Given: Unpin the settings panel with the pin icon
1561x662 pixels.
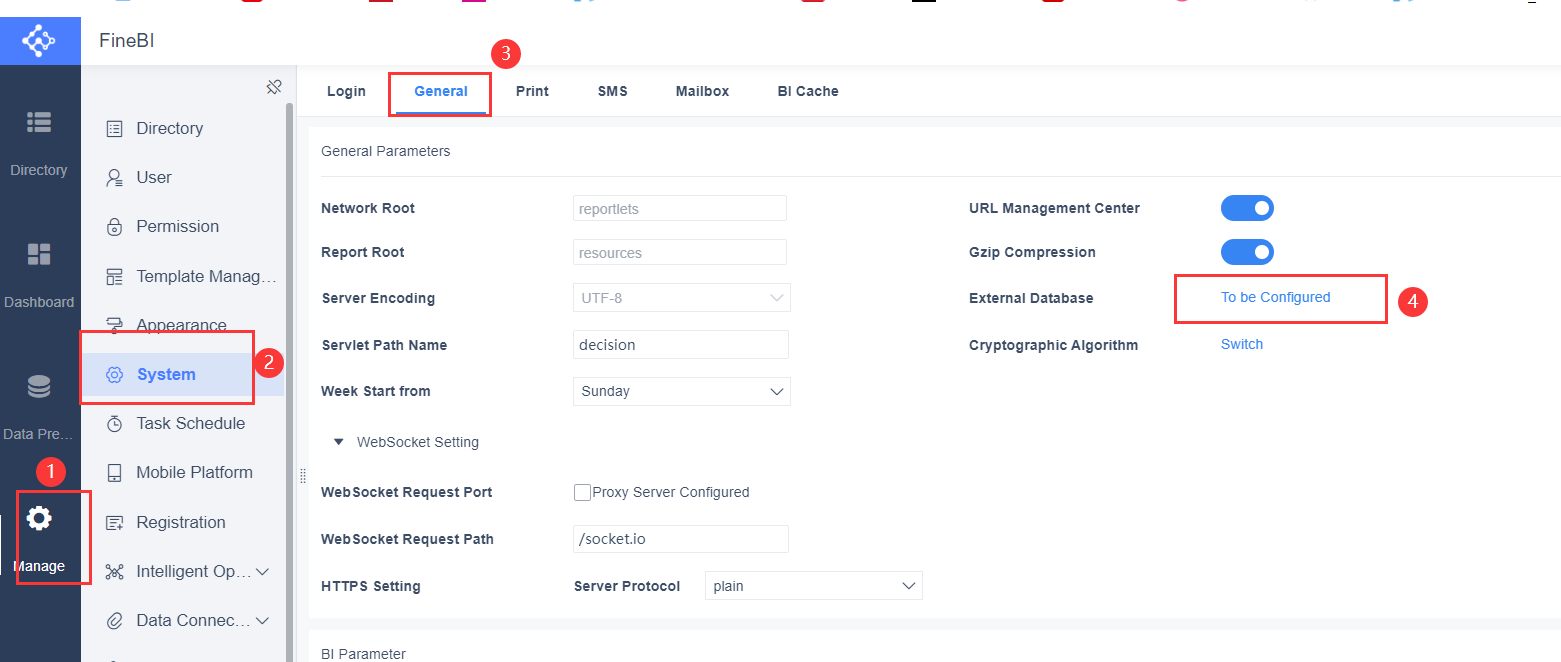Looking at the screenshot, I should pyautogui.click(x=274, y=87).
